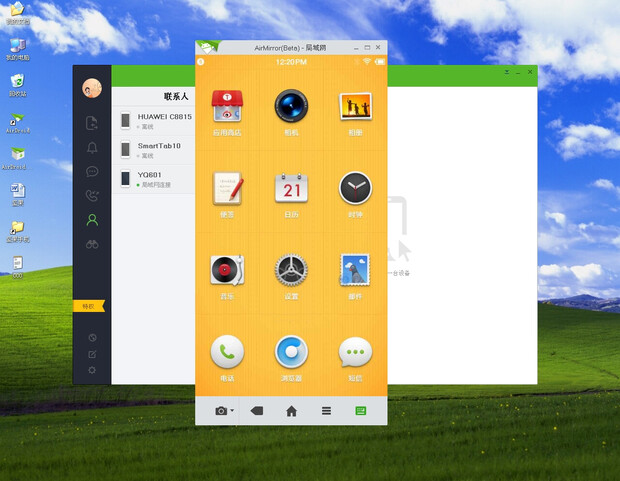
Task: Click the AirMirror Back navigation button
Action: [257, 411]
